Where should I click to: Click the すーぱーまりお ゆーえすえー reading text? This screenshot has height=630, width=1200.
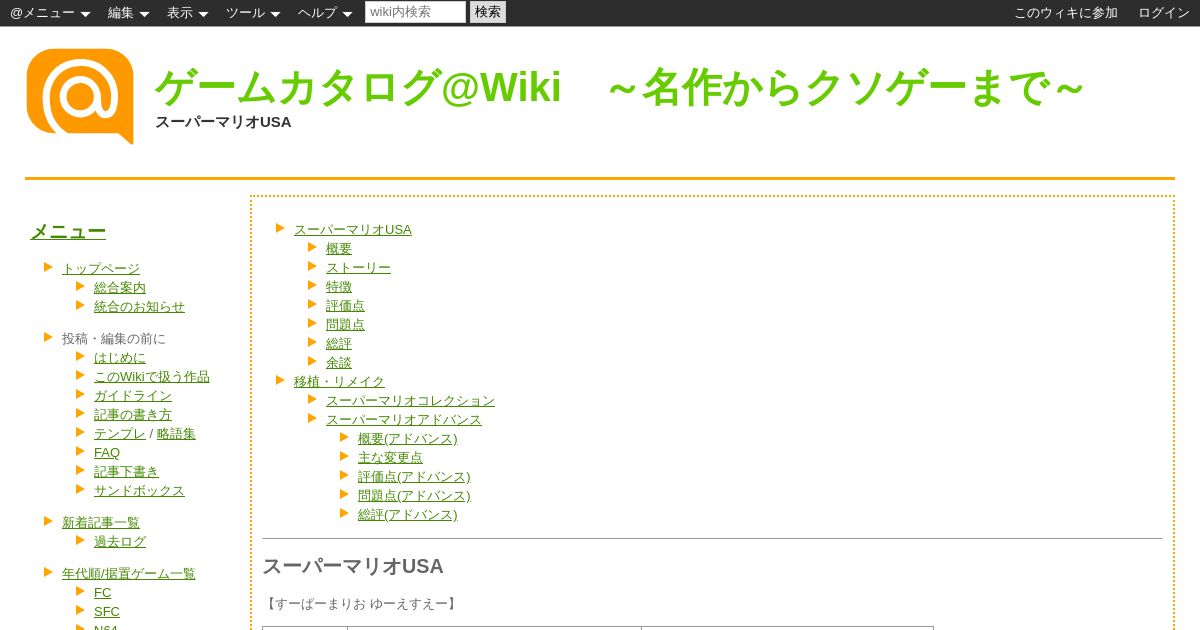click(x=361, y=603)
